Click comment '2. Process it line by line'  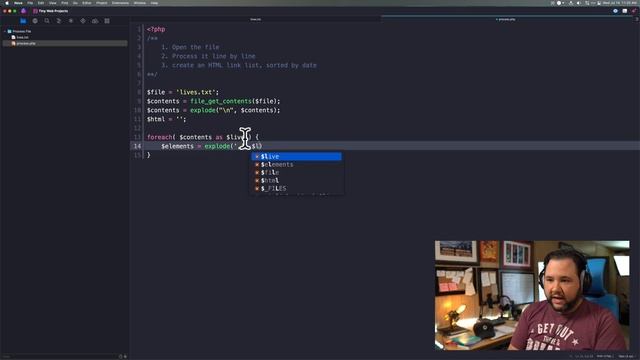[x=209, y=56]
